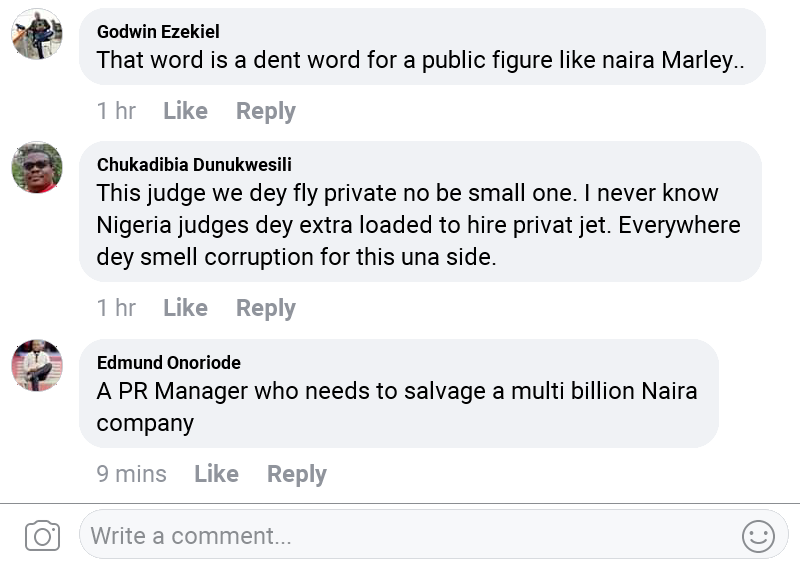Open Edmund Onoriode's name link
The width and height of the screenshot is (800, 565).
point(168,362)
